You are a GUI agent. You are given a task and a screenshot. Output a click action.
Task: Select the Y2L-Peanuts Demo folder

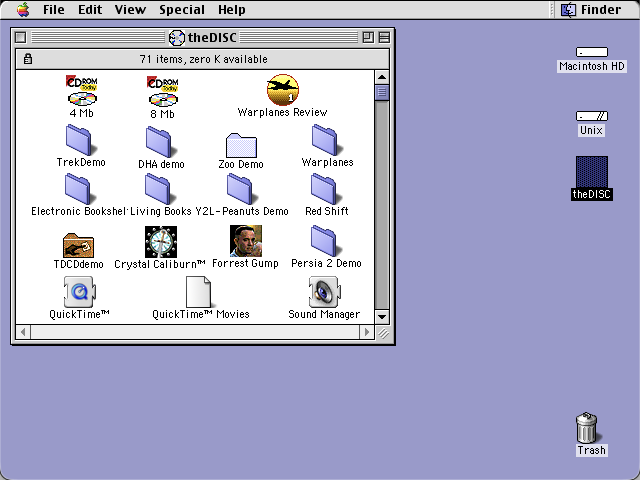pyautogui.click(x=240, y=189)
